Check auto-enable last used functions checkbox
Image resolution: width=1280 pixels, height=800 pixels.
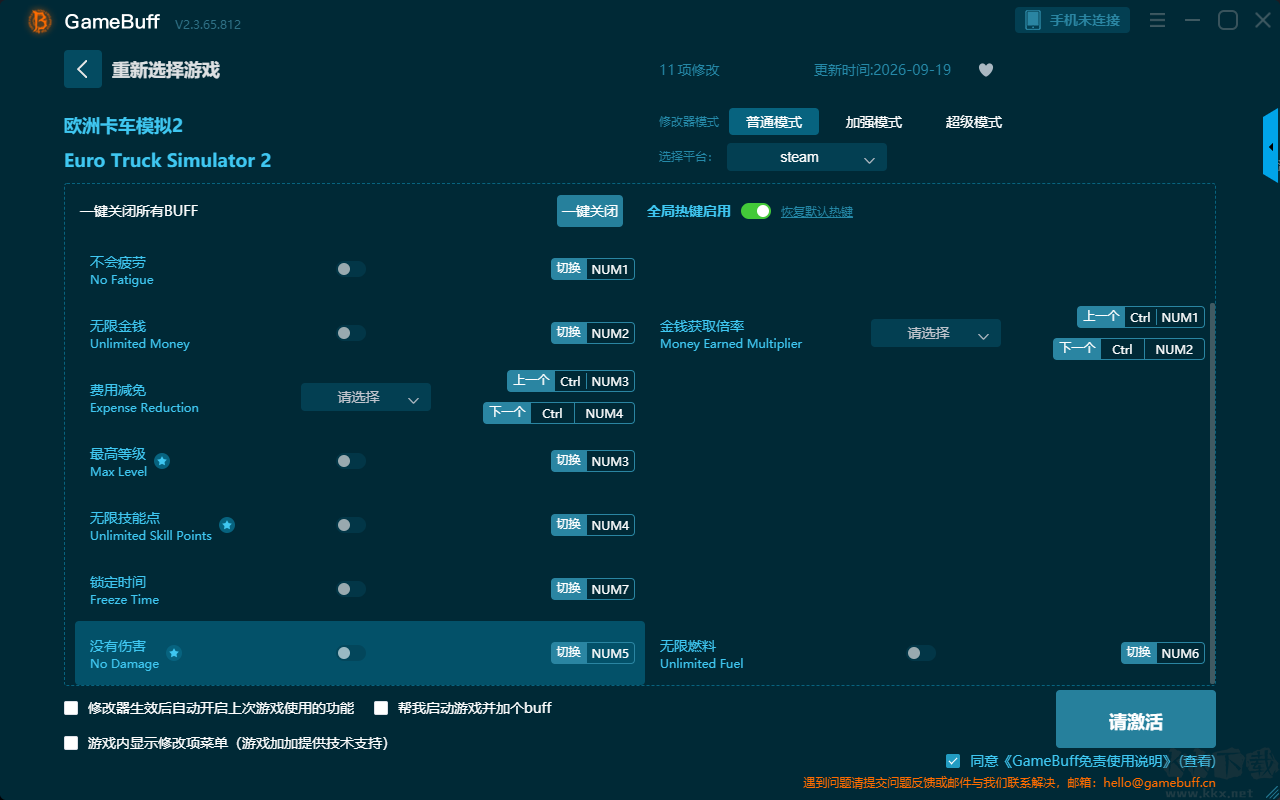71,708
